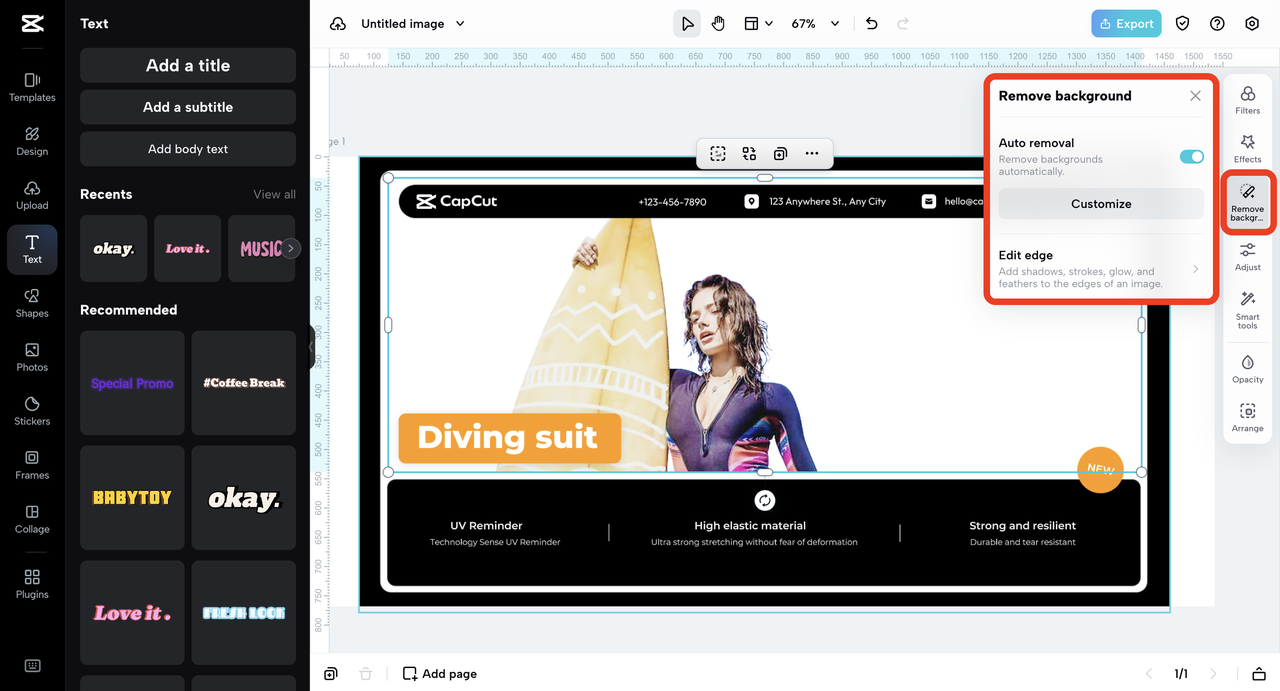Click the keyboard shortcuts icon
Screen dimensions: 1280x691
coord(32,666)
